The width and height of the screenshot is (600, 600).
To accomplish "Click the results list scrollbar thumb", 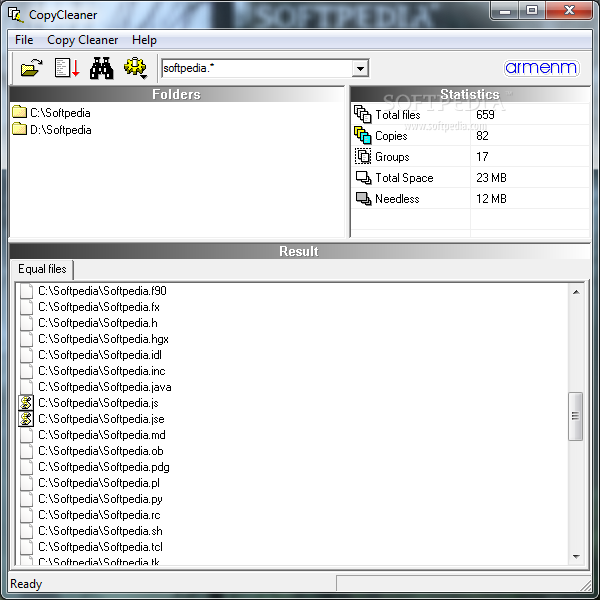I will coord(576,416).
